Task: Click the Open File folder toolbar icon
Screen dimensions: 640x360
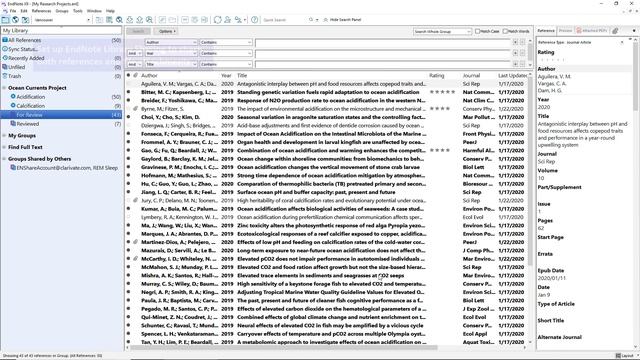Action: coord(172,20)
